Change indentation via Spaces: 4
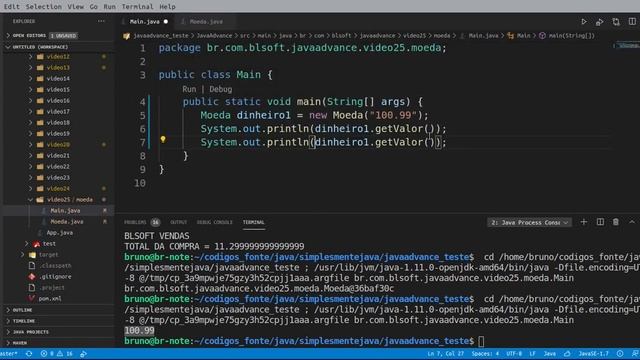 [x=485, y=354]
